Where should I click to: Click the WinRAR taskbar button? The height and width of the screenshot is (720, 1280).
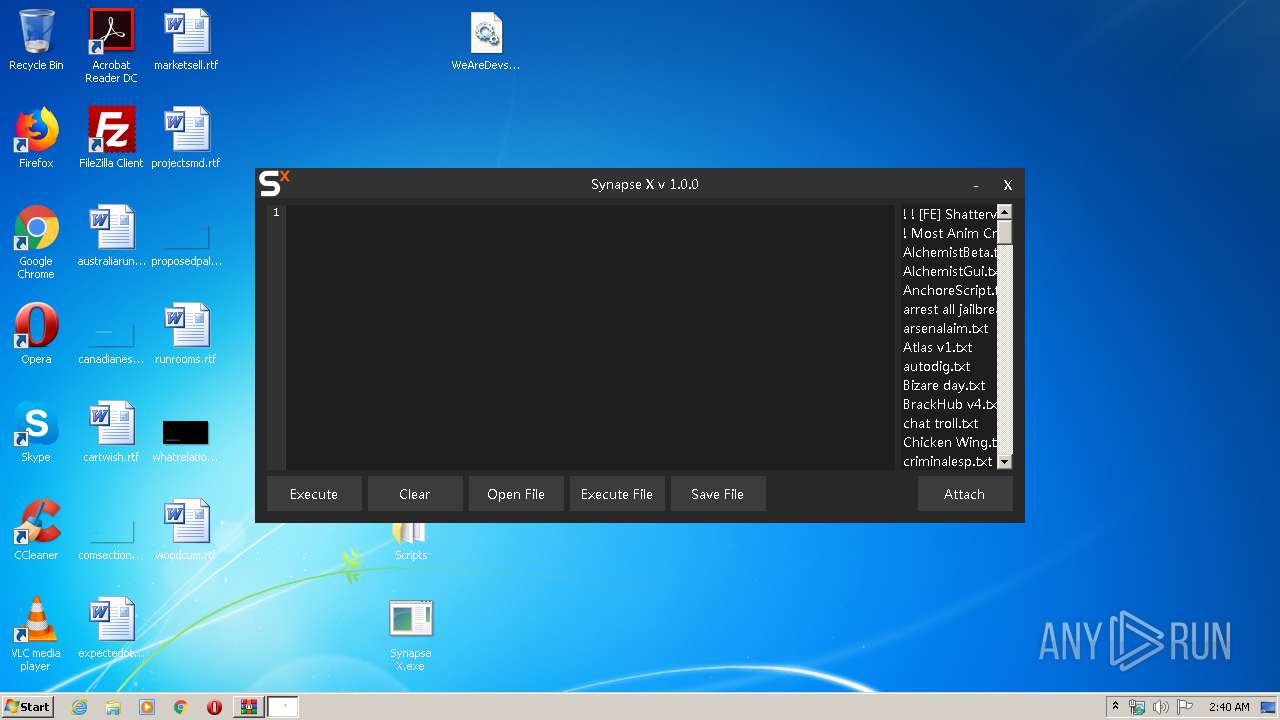click(248, 707)
